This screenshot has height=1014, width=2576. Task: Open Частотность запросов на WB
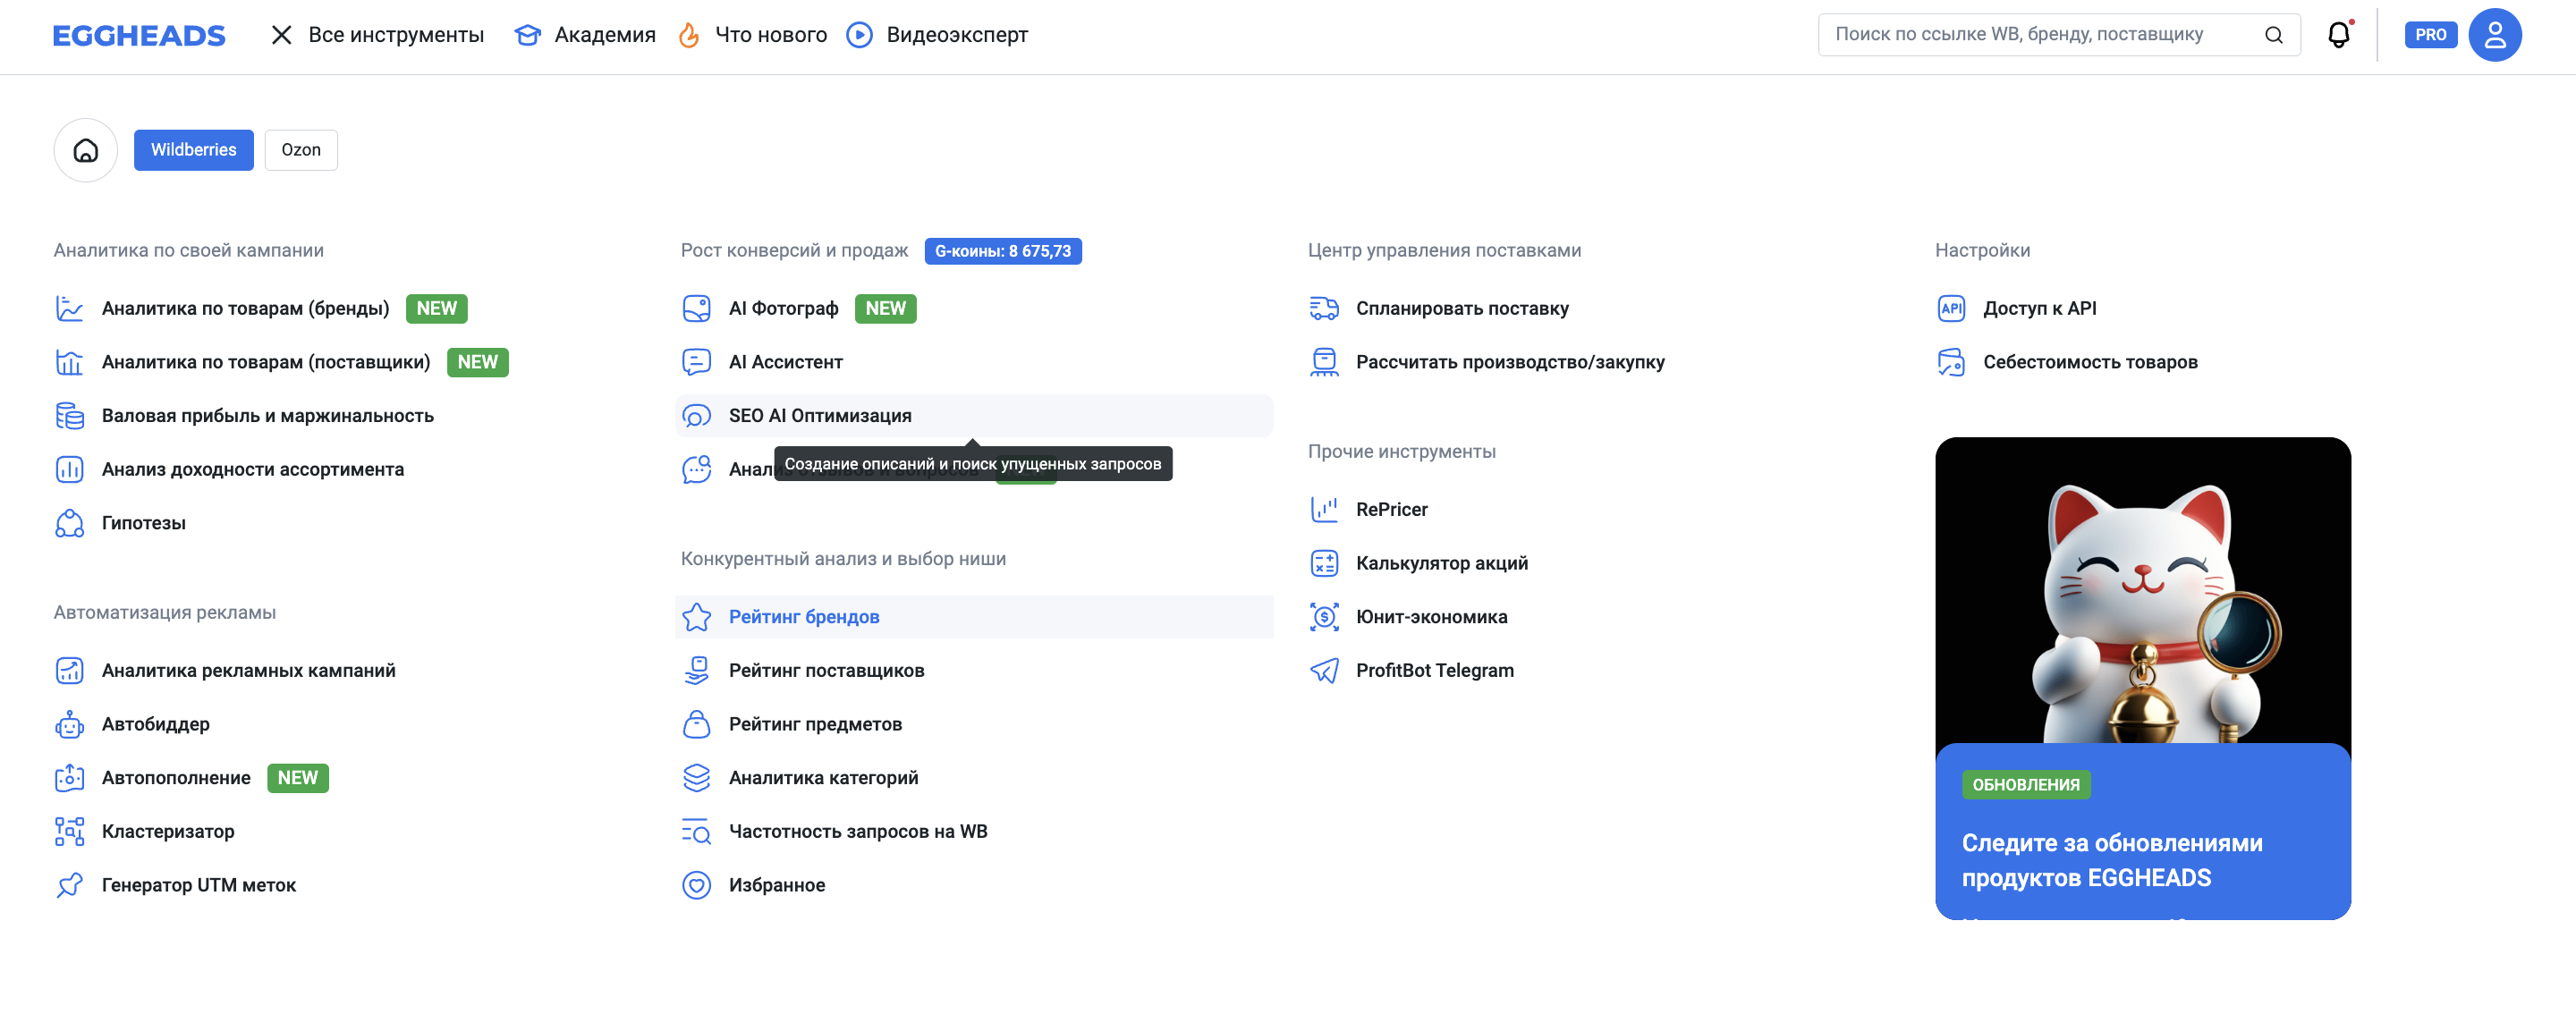858,832
